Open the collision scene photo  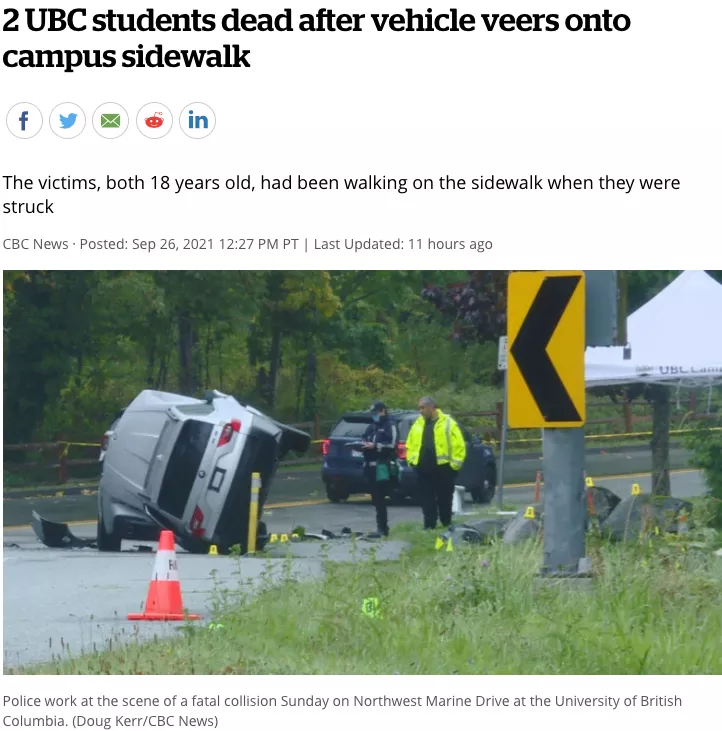(362, 472)
